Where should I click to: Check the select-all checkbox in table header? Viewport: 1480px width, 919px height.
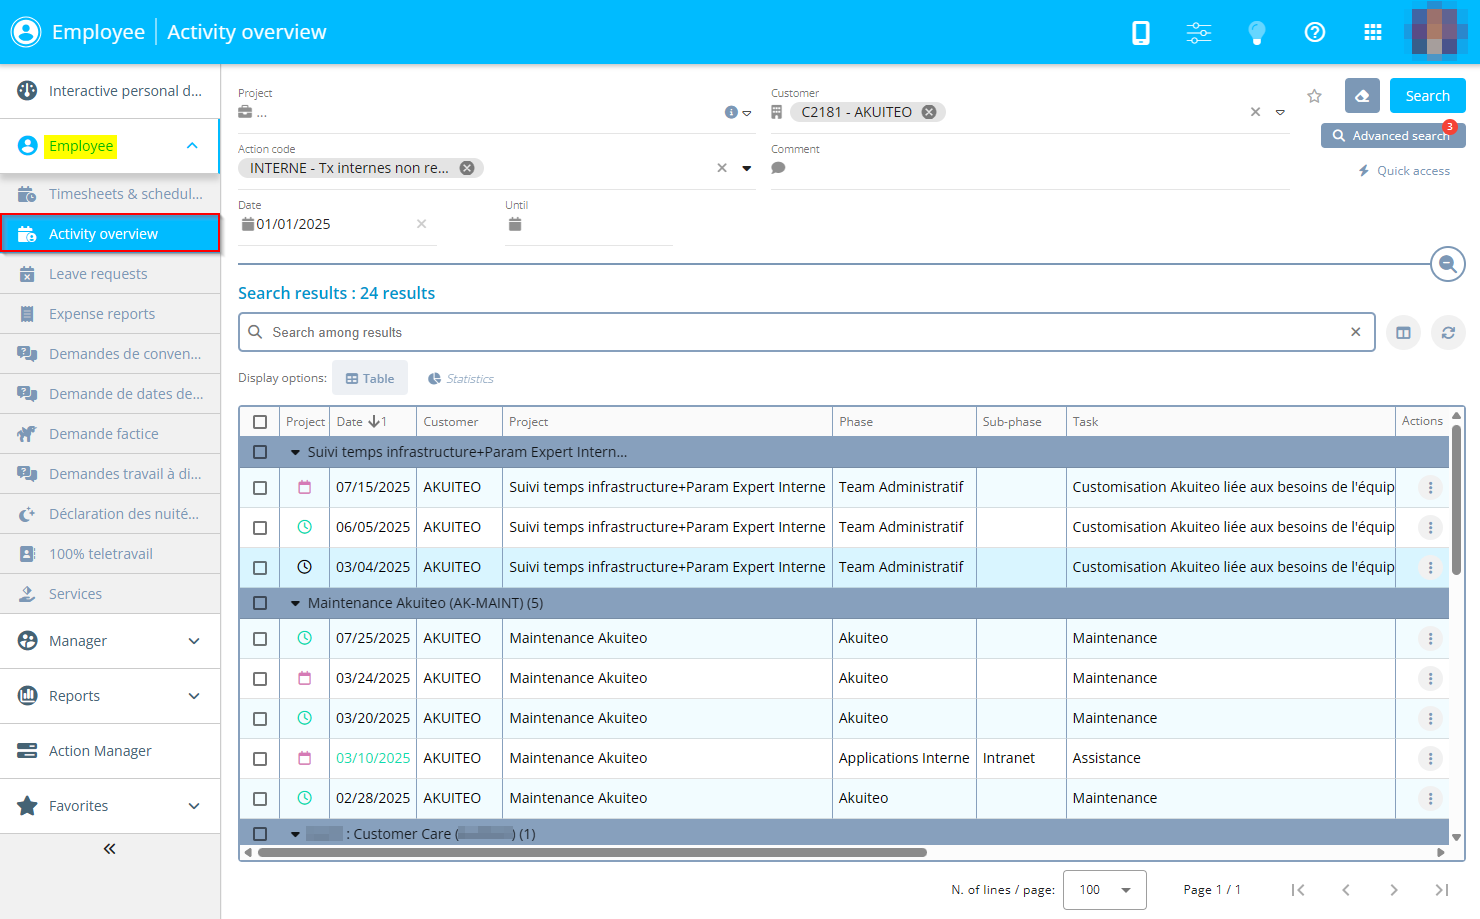click(x=260, y=422)
